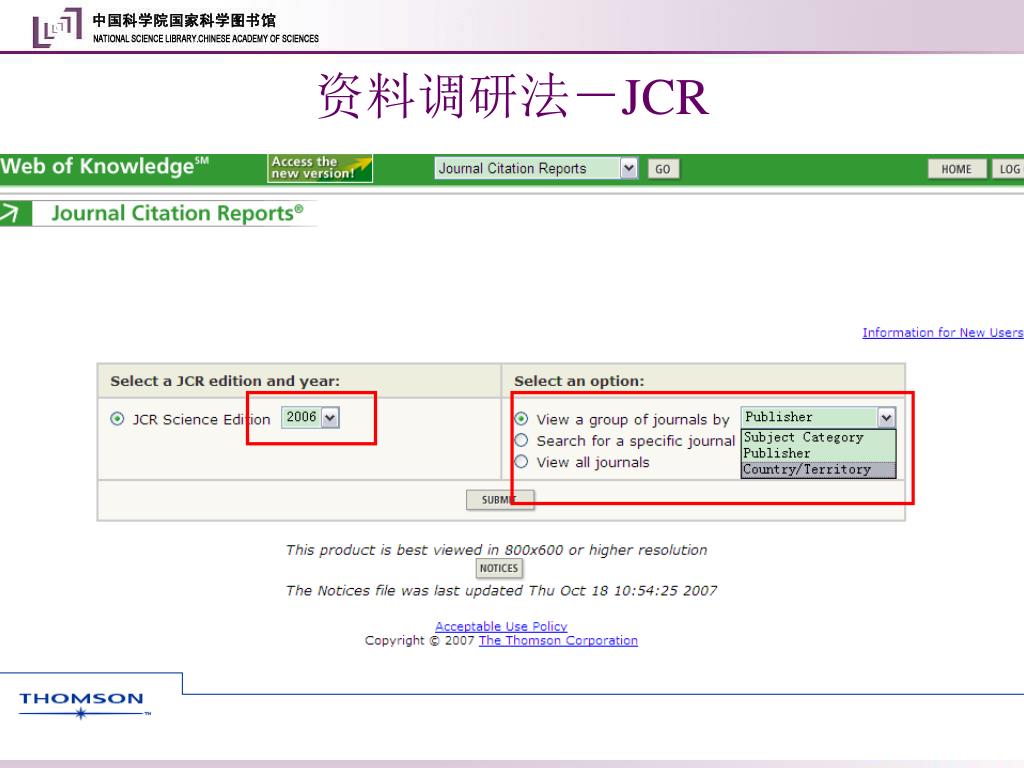Click the HOME button
Viewport: 1024px width, 768px height.
[956, 169]
